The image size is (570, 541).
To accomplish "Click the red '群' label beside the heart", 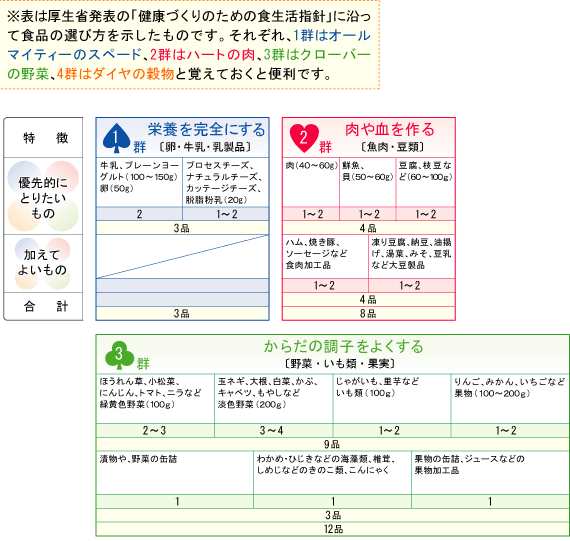I will pyautogui.click(x=325, y=147).
